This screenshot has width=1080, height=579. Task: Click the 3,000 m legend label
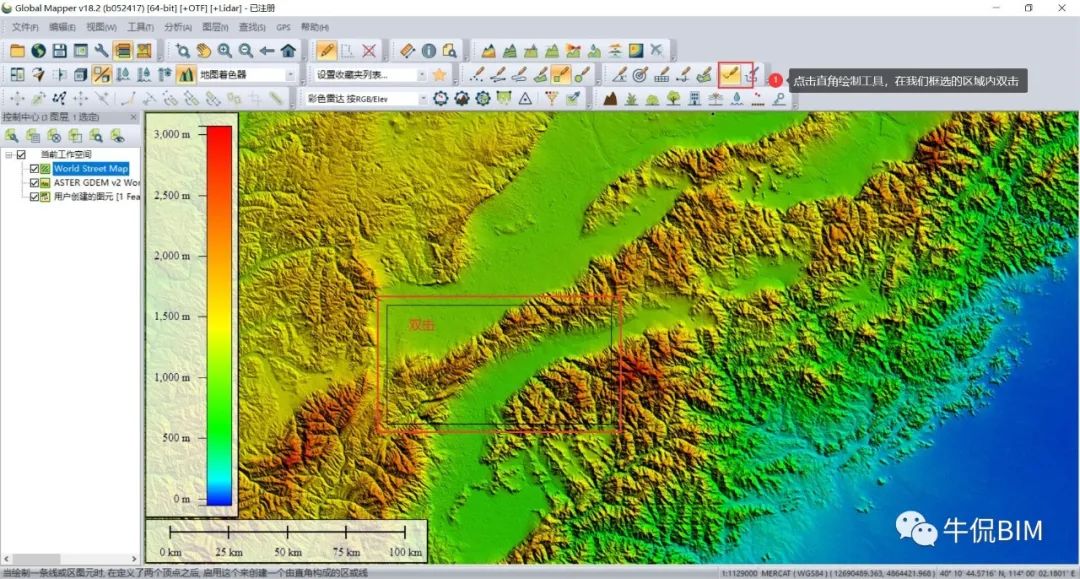click(172, 134)
